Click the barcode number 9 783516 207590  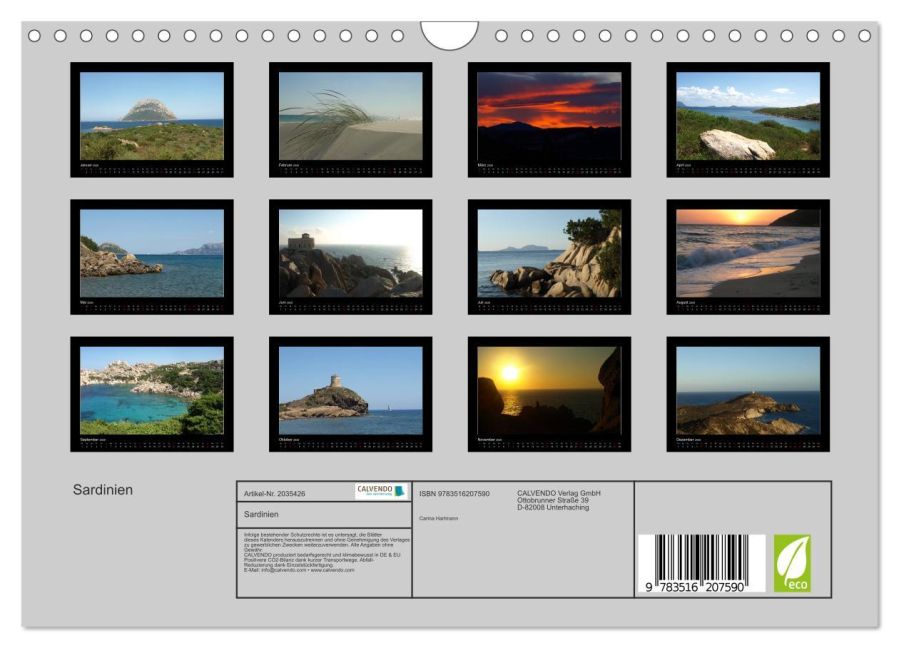coord(695,587)
